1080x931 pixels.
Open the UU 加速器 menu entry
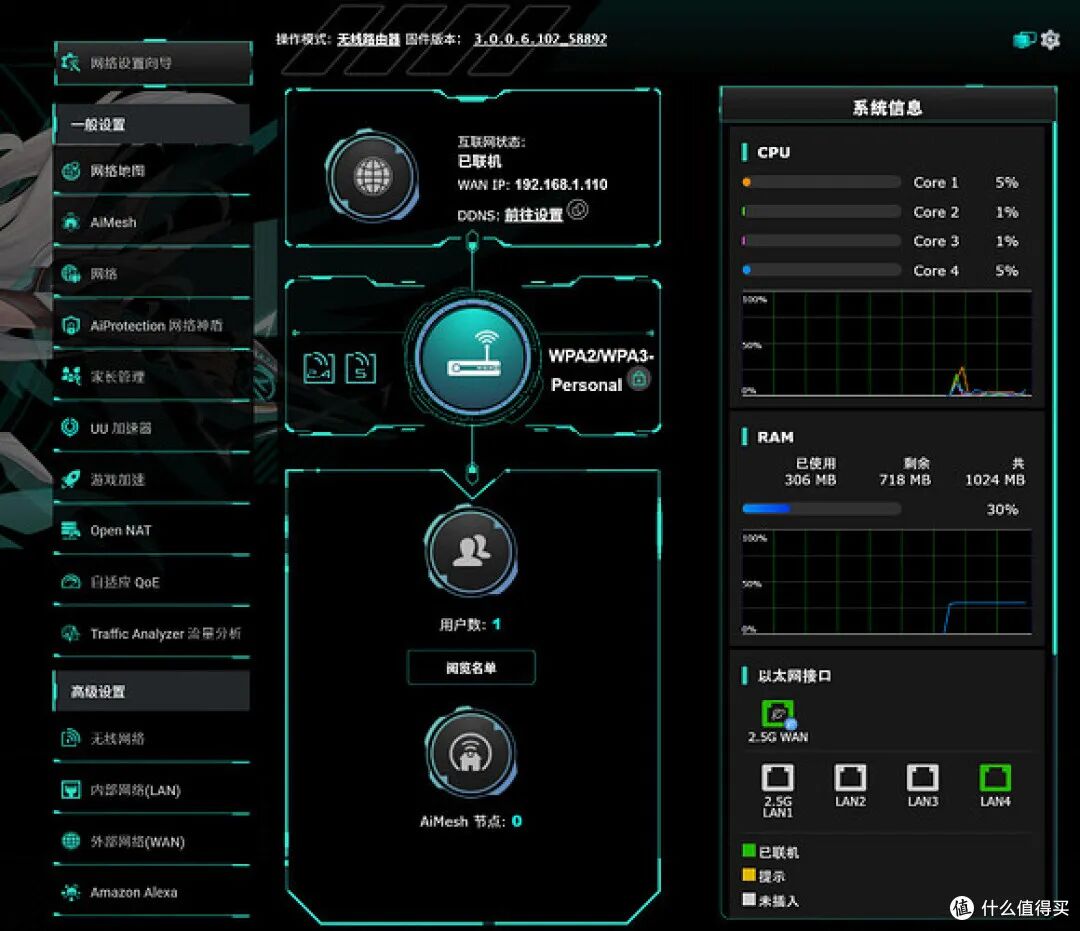click(152, 428)
